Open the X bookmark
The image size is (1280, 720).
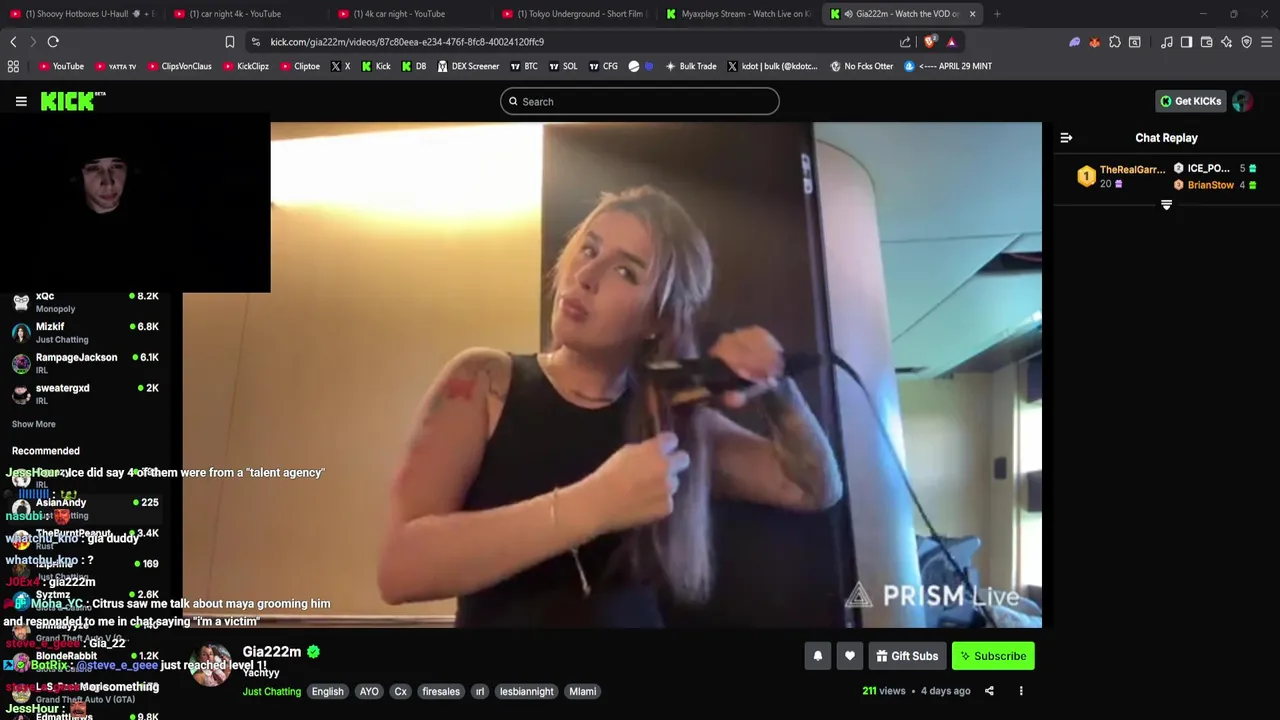(x=341, y=66)
